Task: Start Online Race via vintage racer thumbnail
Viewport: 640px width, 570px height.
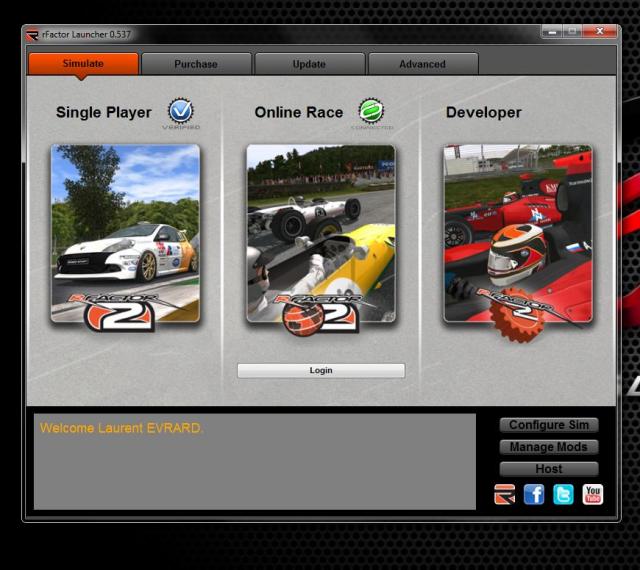Action: point(321,234)
